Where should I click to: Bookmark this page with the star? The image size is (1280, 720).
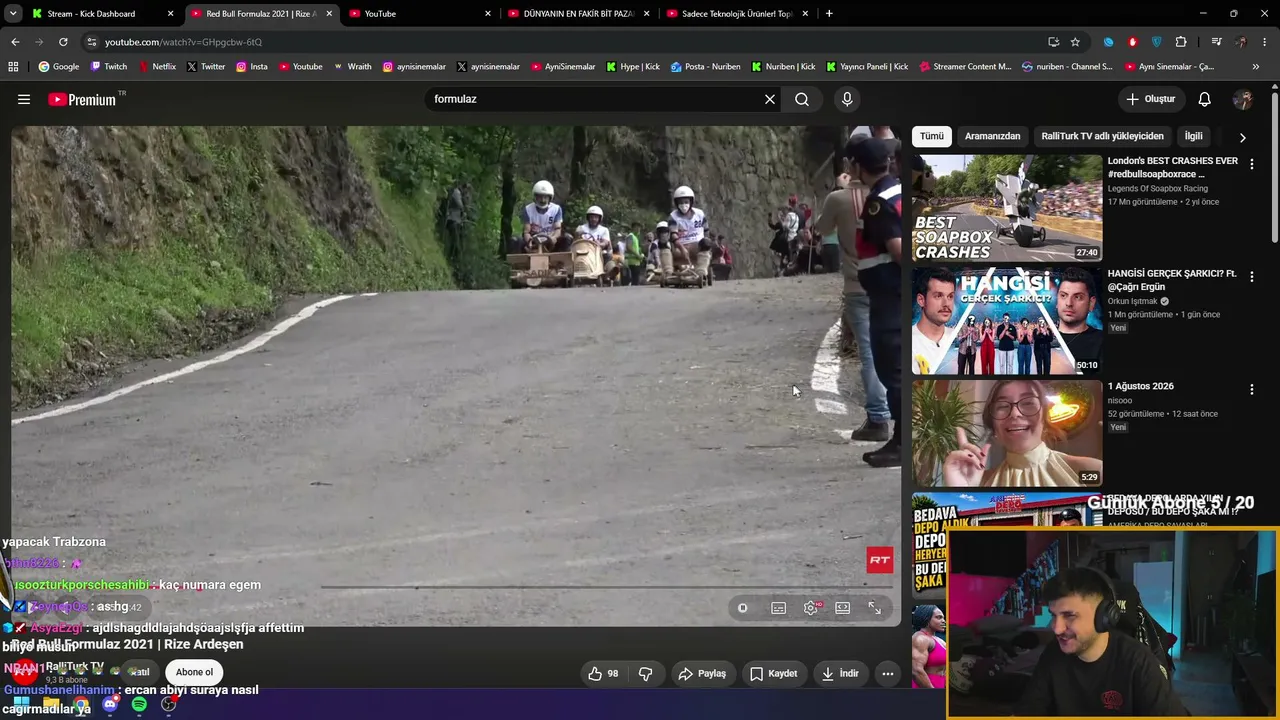(x=1075, y=42)
